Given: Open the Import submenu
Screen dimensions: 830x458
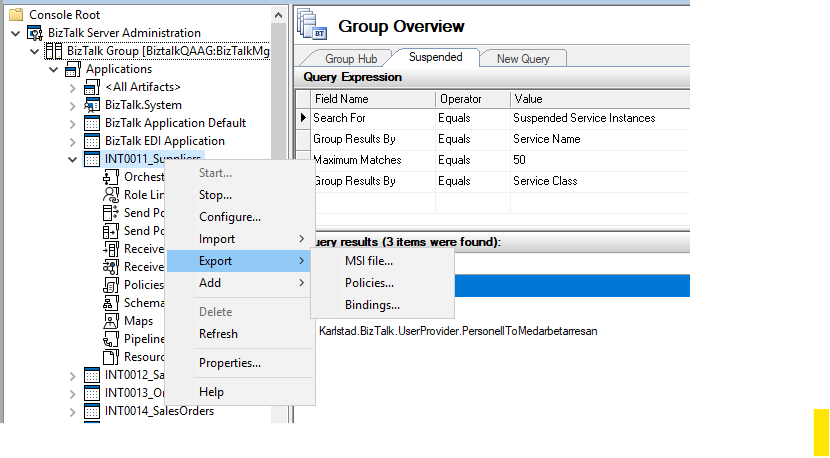Looking at the screenshot, I should pyautogui.click(x=240, y=239).
